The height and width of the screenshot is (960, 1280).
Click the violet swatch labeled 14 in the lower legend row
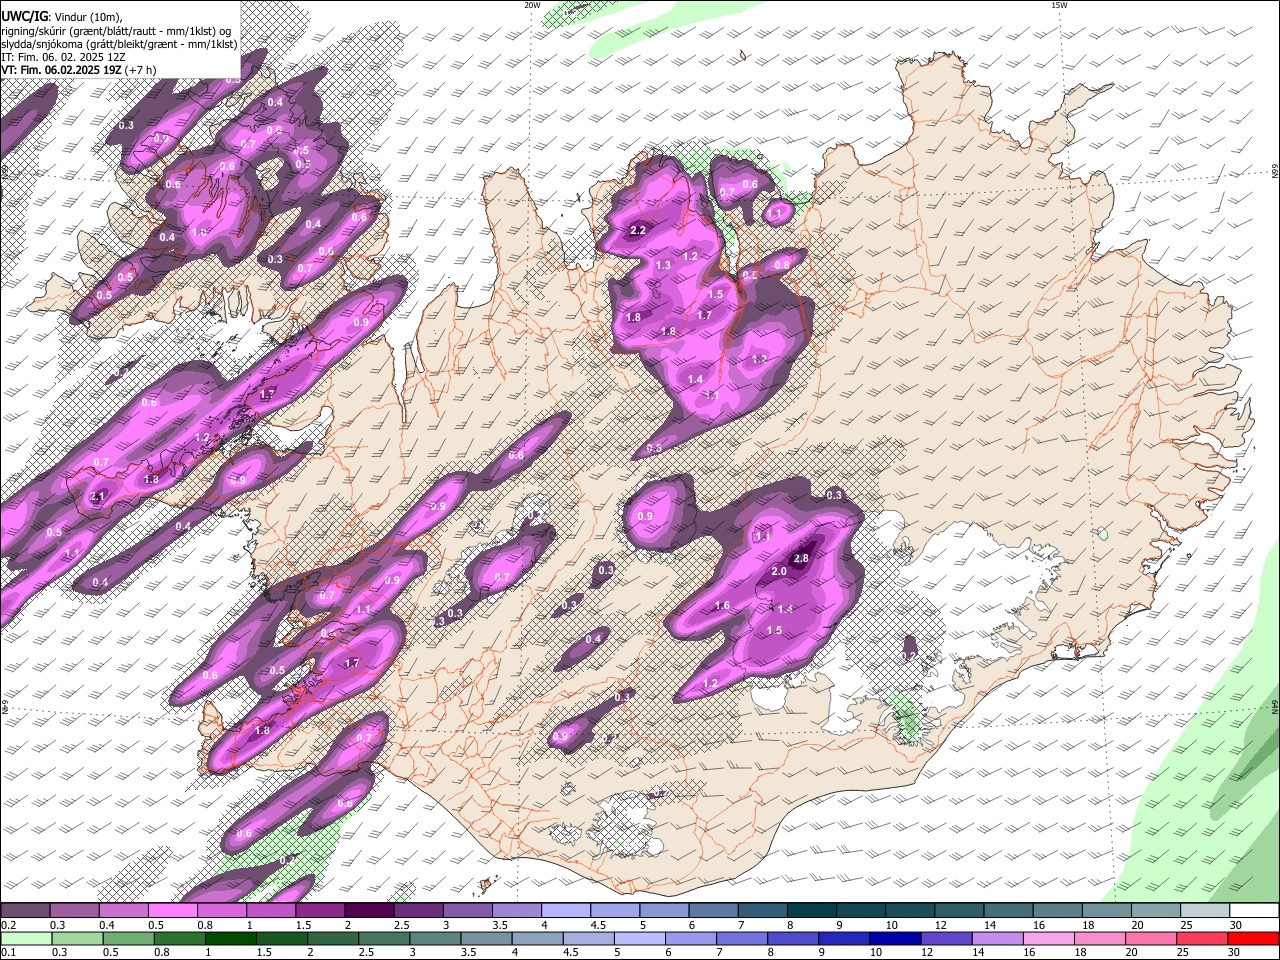[997, 938]
